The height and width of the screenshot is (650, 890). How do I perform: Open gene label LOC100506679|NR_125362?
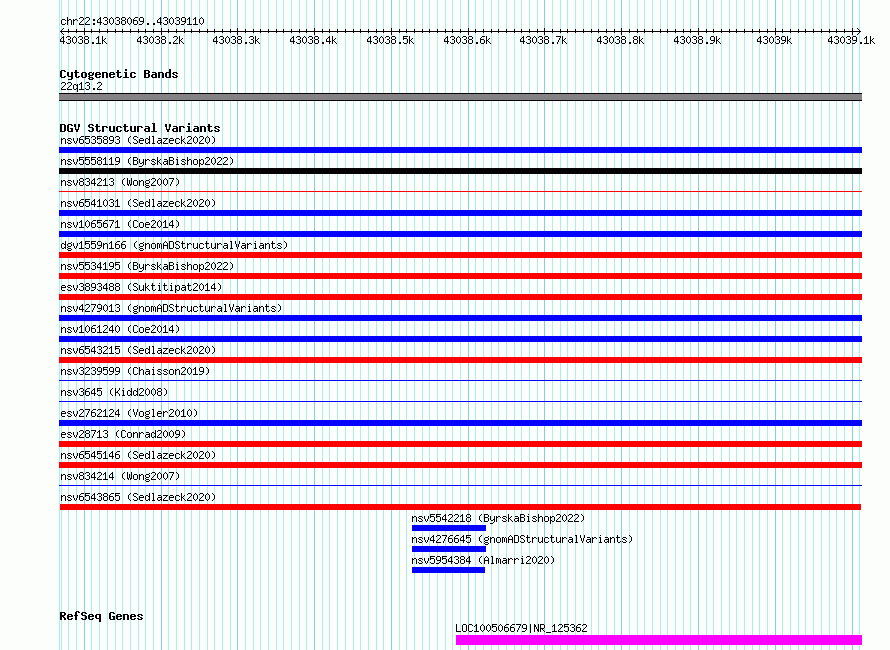tap(521, 628)
